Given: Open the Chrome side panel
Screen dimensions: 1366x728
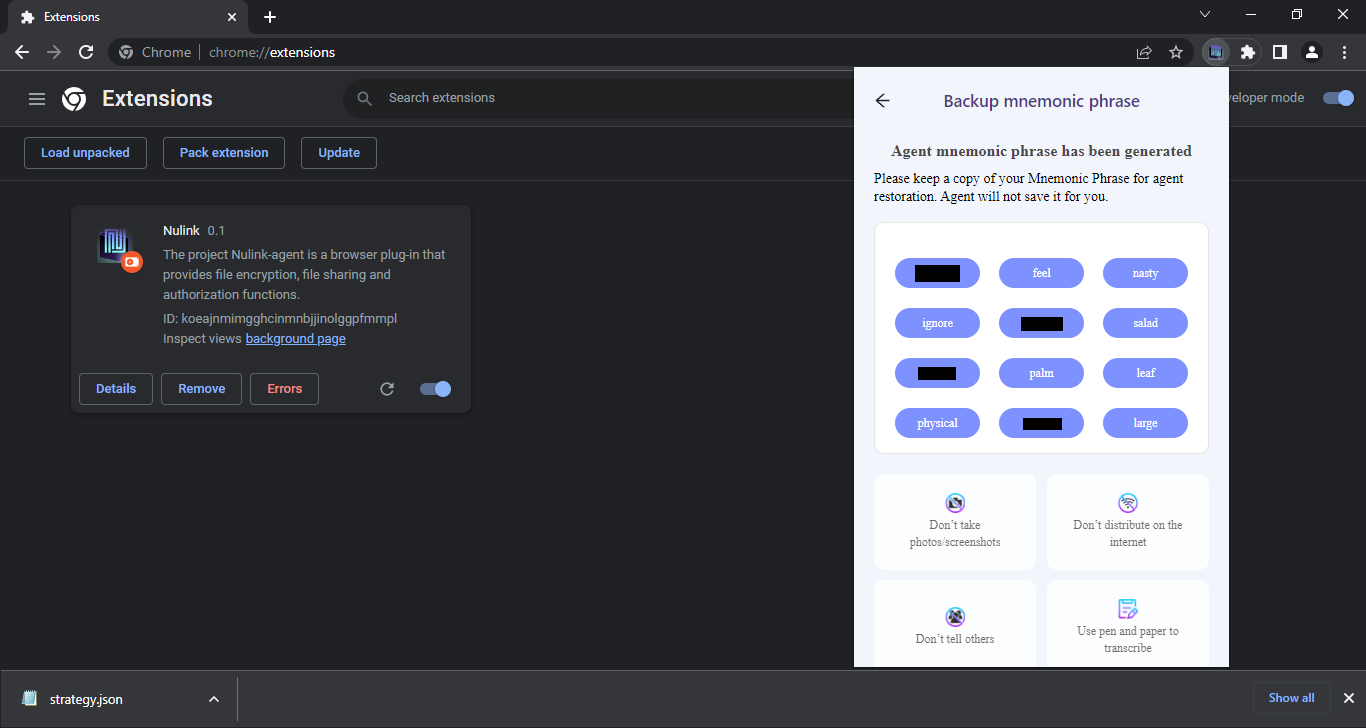Looking at the screenshot, I should click(x=1279, y=52).
